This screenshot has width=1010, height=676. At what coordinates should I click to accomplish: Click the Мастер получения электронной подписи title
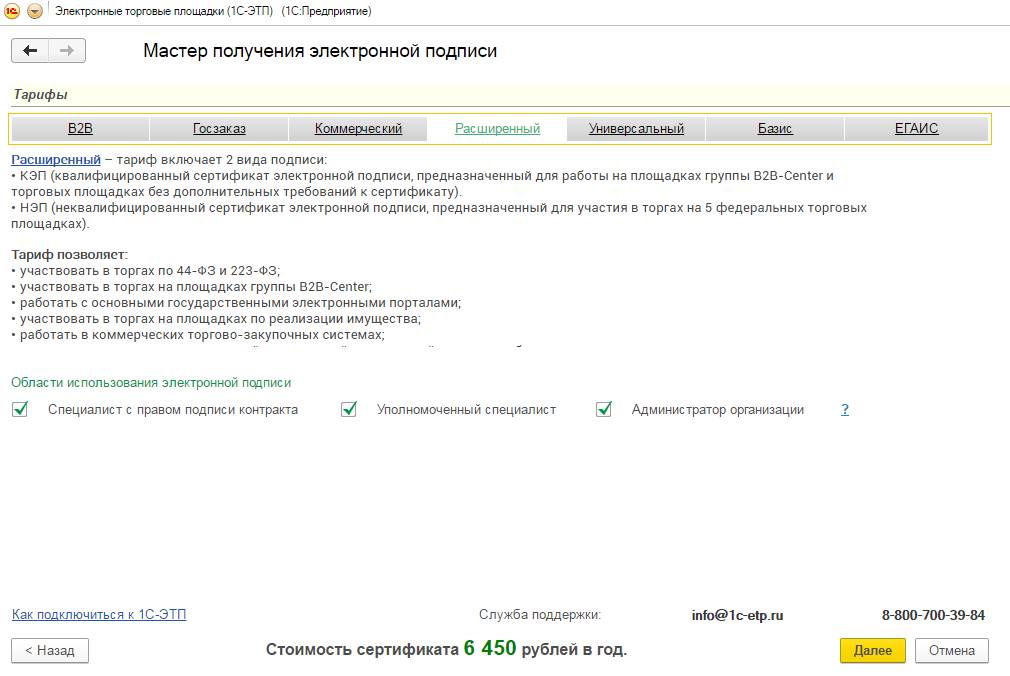pyautogui.click(x=320, y=50)
